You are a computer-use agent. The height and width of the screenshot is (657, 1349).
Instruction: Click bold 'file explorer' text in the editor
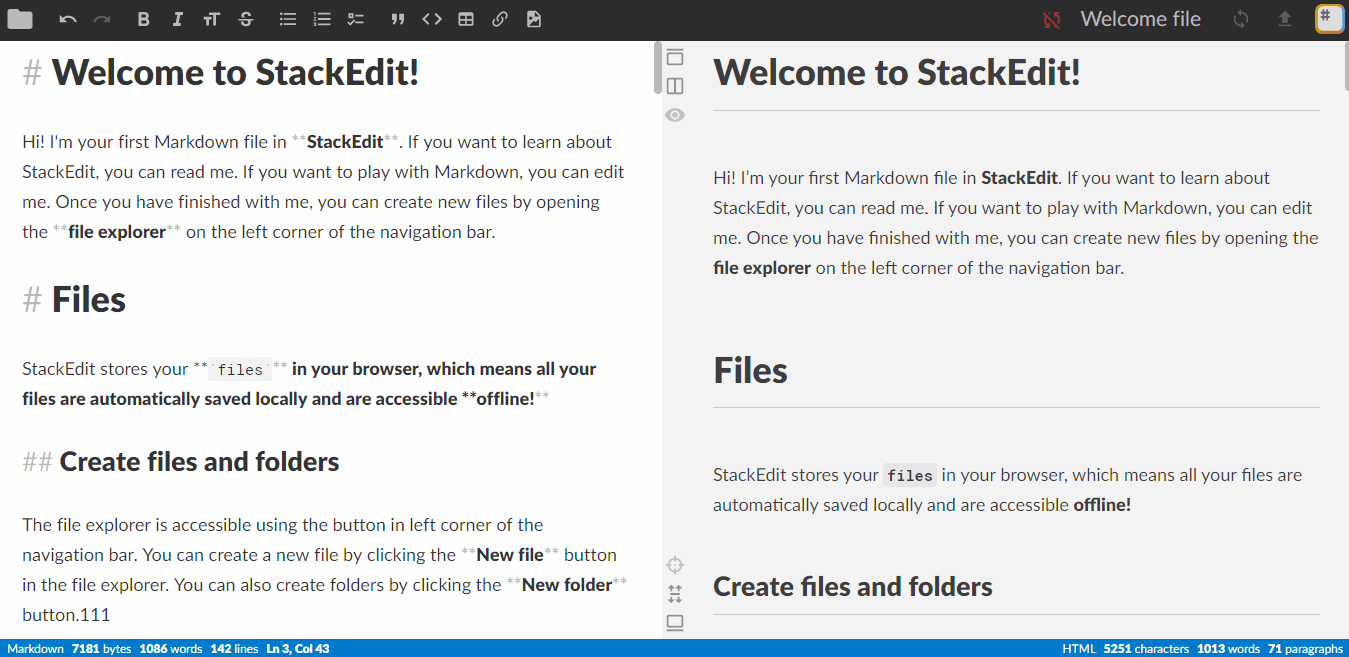[x=117, y=232]
